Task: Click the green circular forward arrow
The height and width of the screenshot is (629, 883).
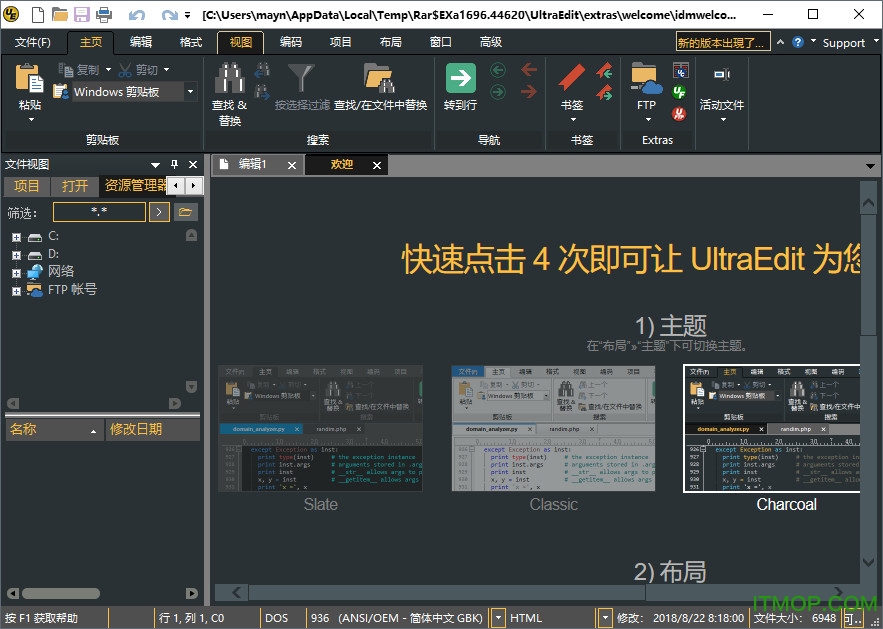Action: [498, 91]
